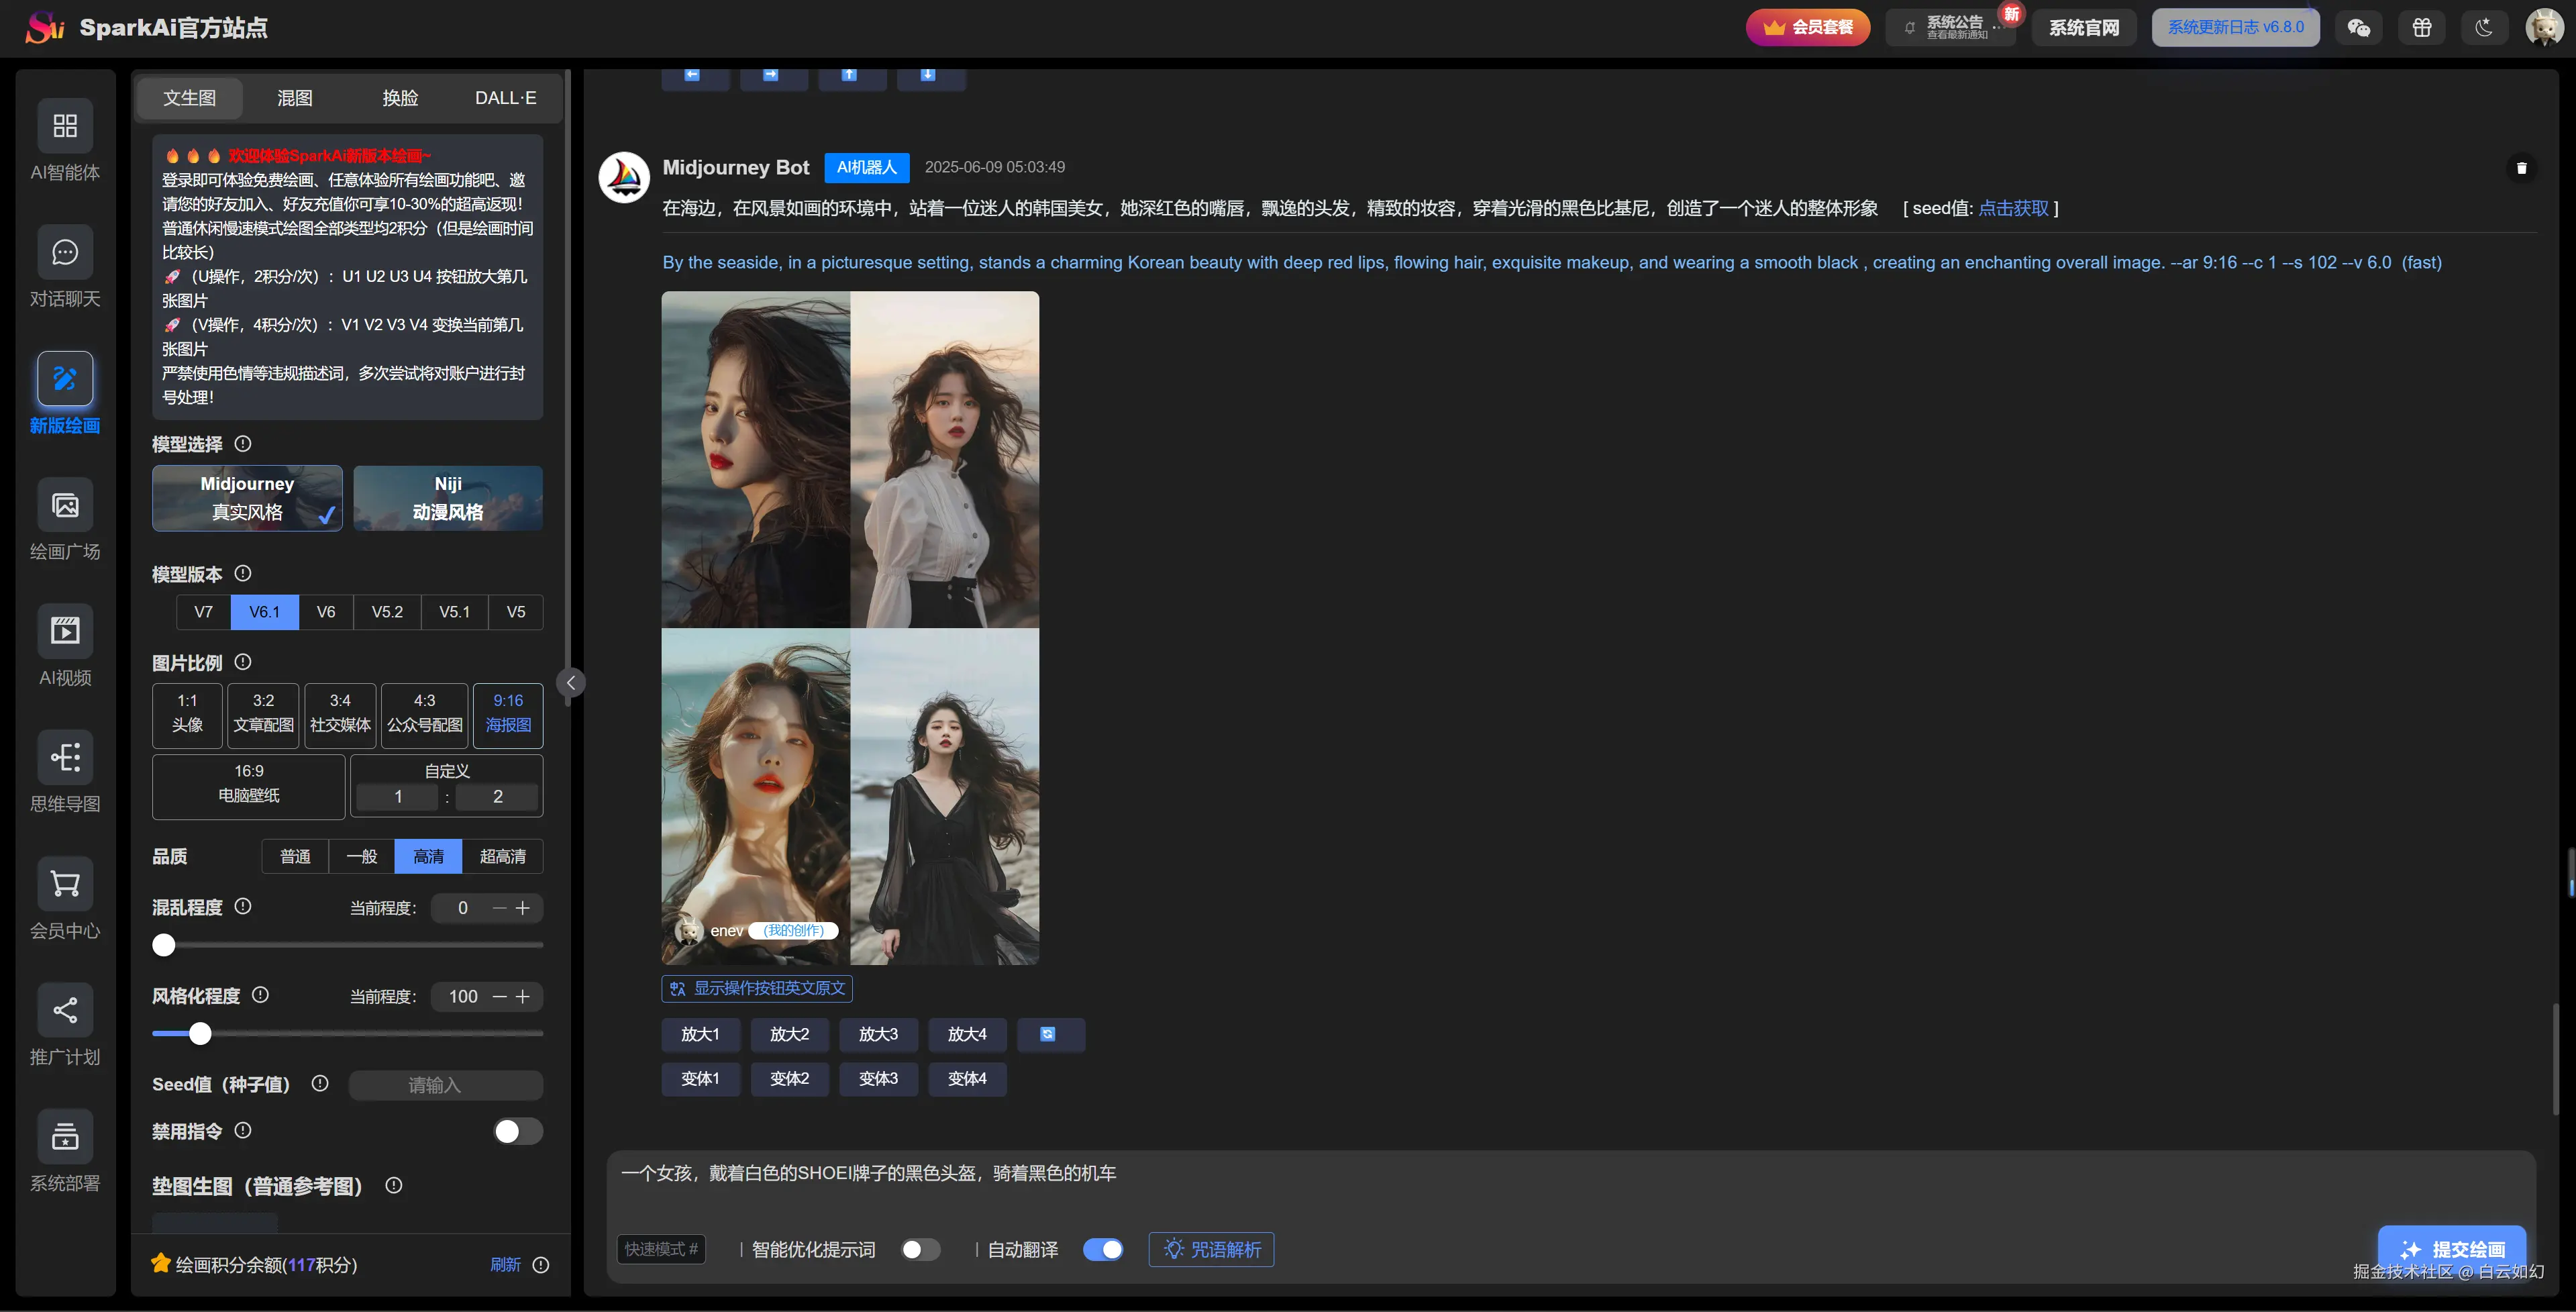Choose the 9:16 海报图 aspect ratio

coord(507,715)
